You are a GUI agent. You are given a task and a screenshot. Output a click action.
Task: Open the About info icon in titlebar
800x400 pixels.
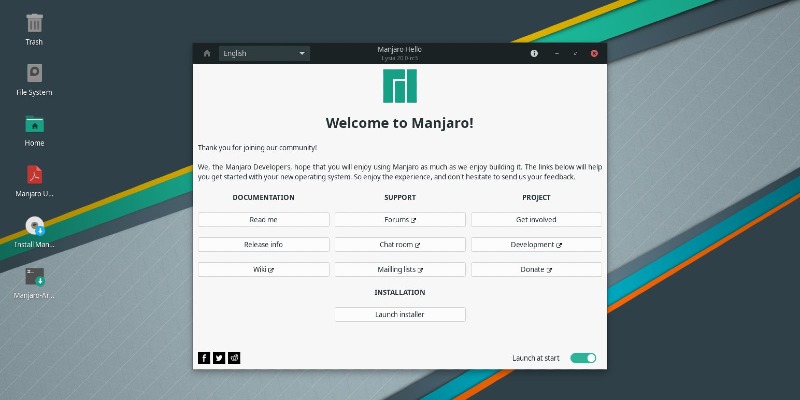[534, 53]
